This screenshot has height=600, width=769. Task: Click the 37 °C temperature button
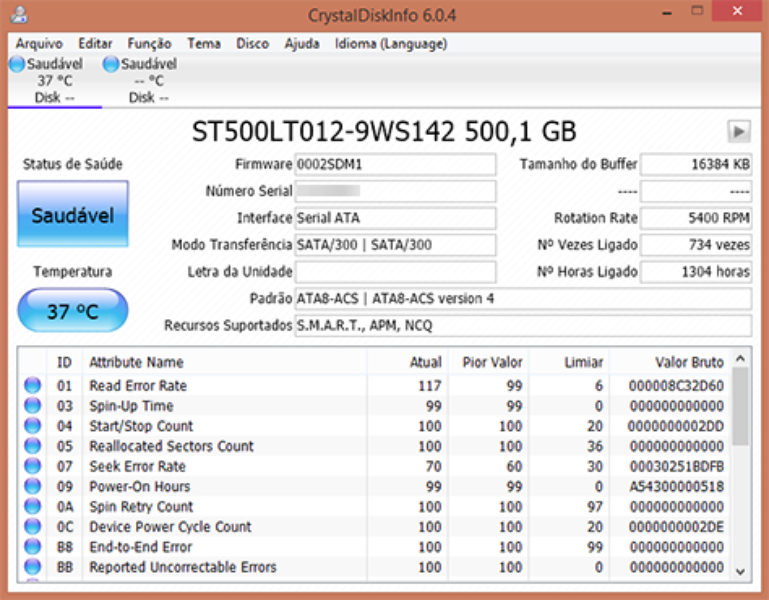[73, 311]
